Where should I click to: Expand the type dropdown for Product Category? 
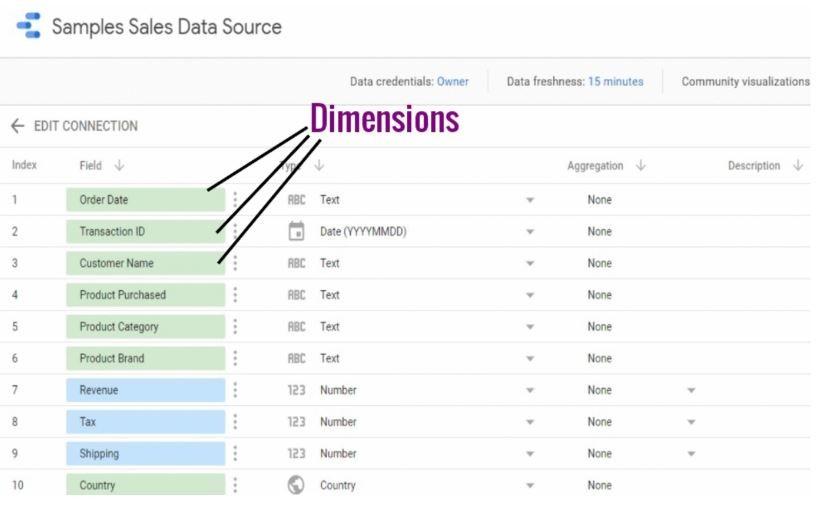[530, 327]
